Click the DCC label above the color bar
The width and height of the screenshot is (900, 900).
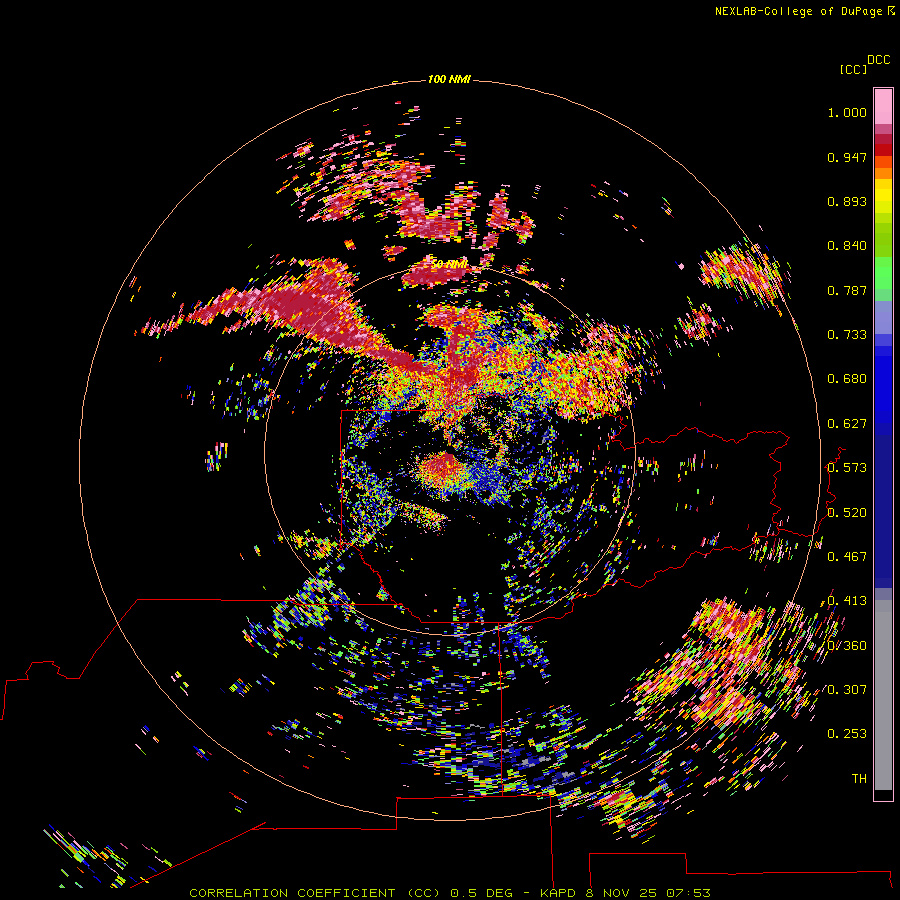(879, 60)
